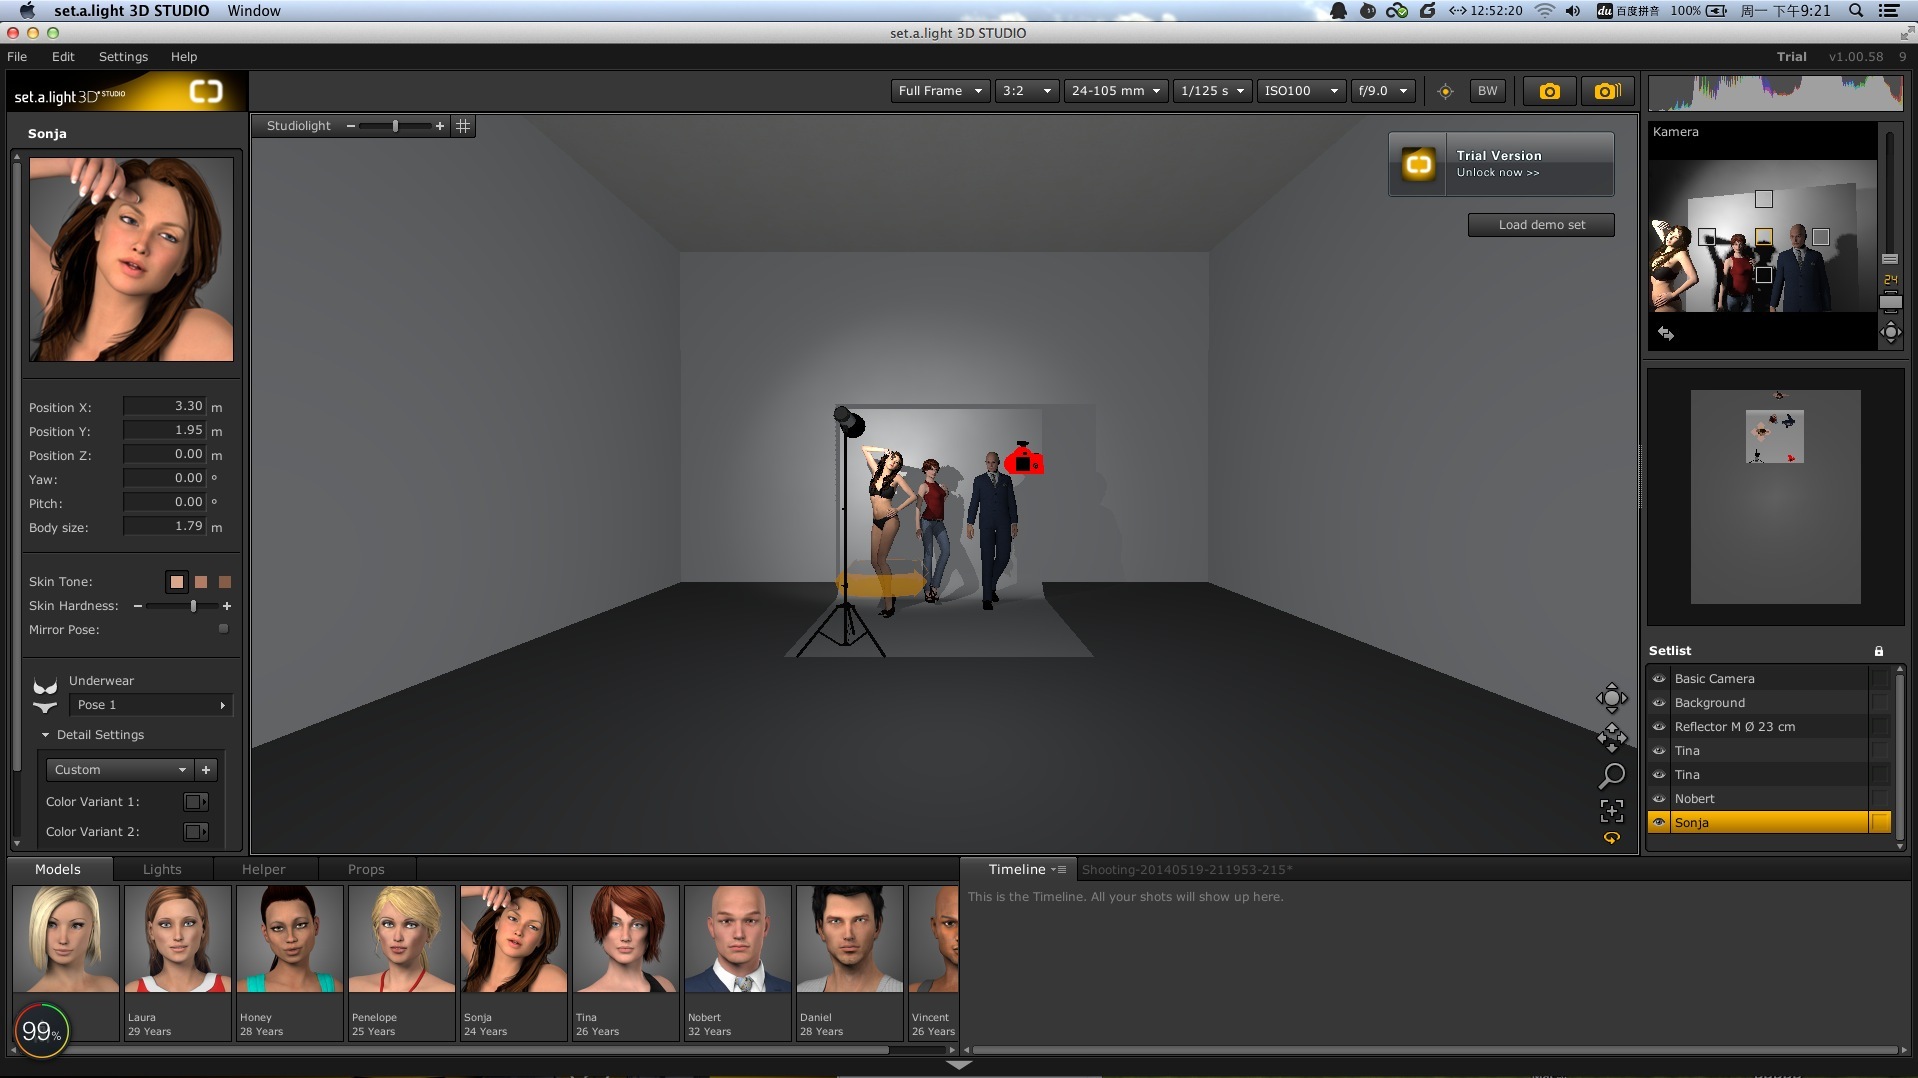This screenshot has height=1078, width=1918.
Task: Collapse the Detail Settings section
Action: (x=46, y=735)
